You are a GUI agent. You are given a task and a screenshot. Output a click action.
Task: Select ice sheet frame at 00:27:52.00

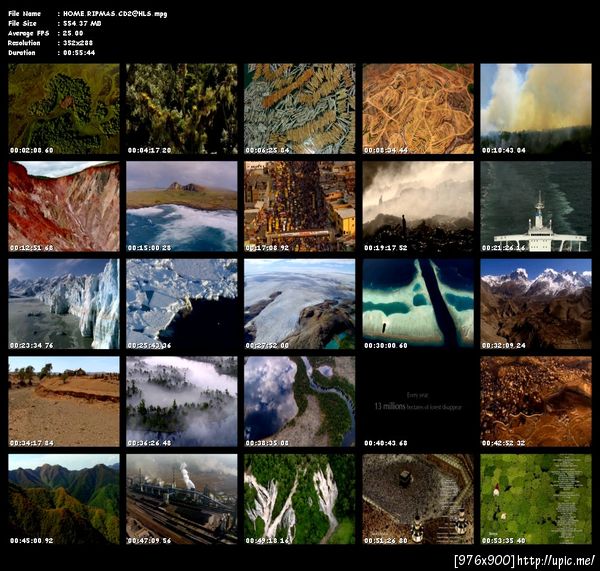(x=300, y=304)
